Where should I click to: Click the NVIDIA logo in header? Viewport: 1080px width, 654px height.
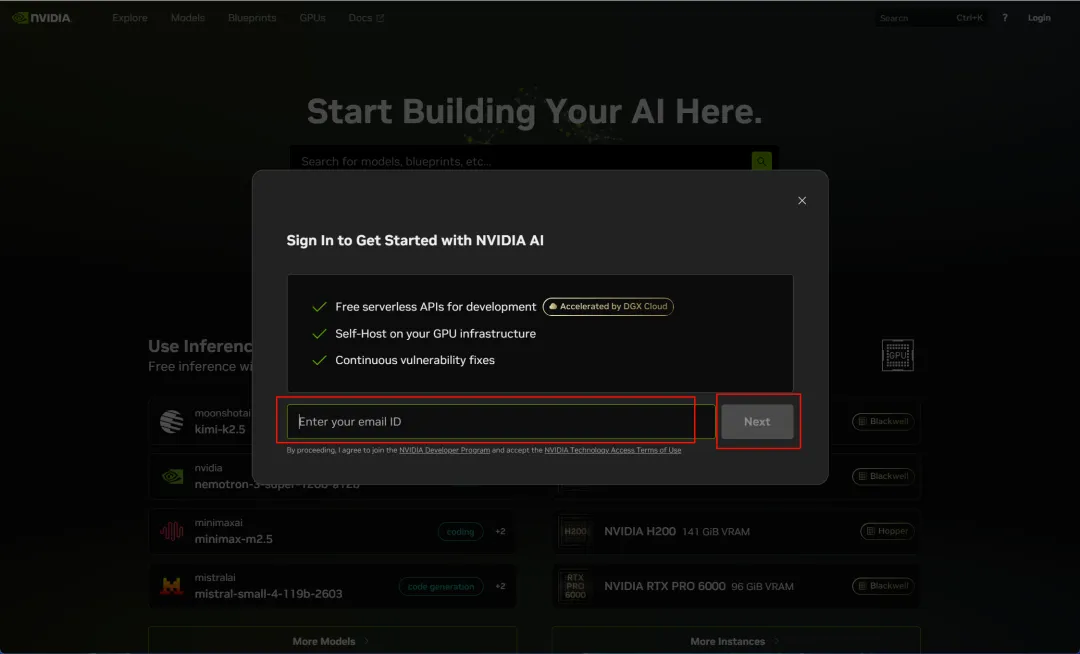(x=42, y=18)
